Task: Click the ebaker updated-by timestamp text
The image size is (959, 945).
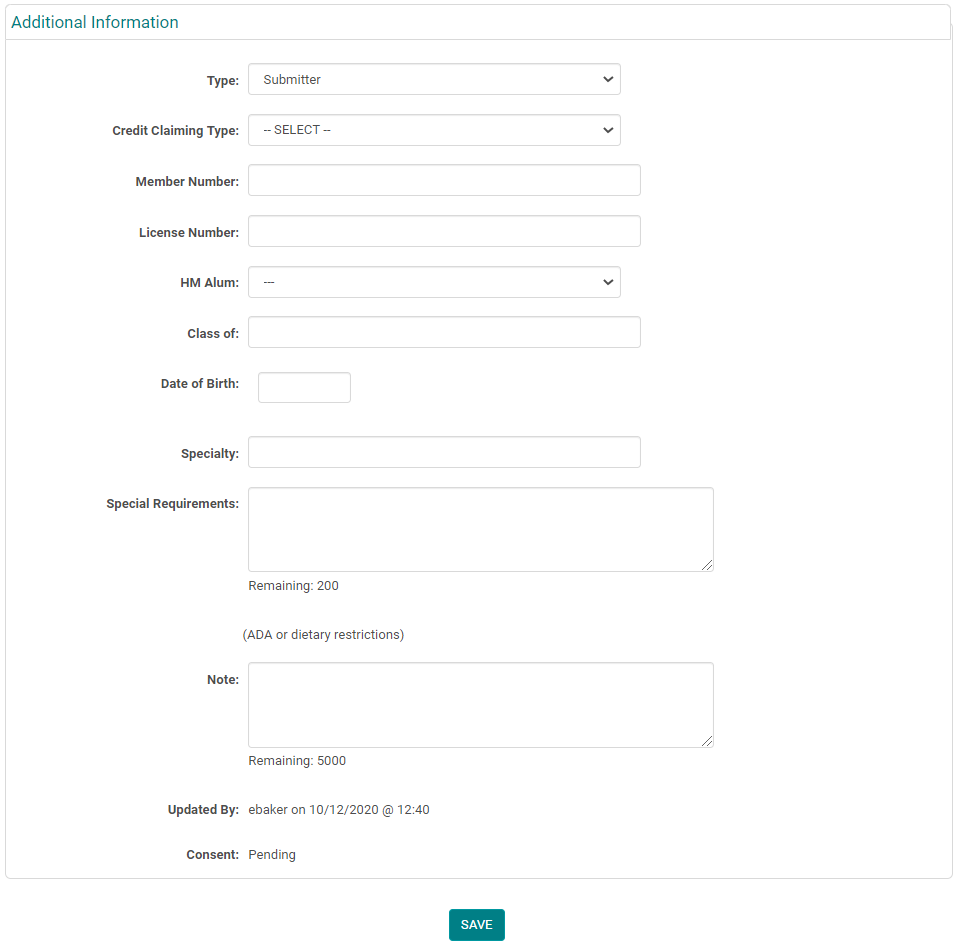Action: pyautogui.click(x=339, y=810)
